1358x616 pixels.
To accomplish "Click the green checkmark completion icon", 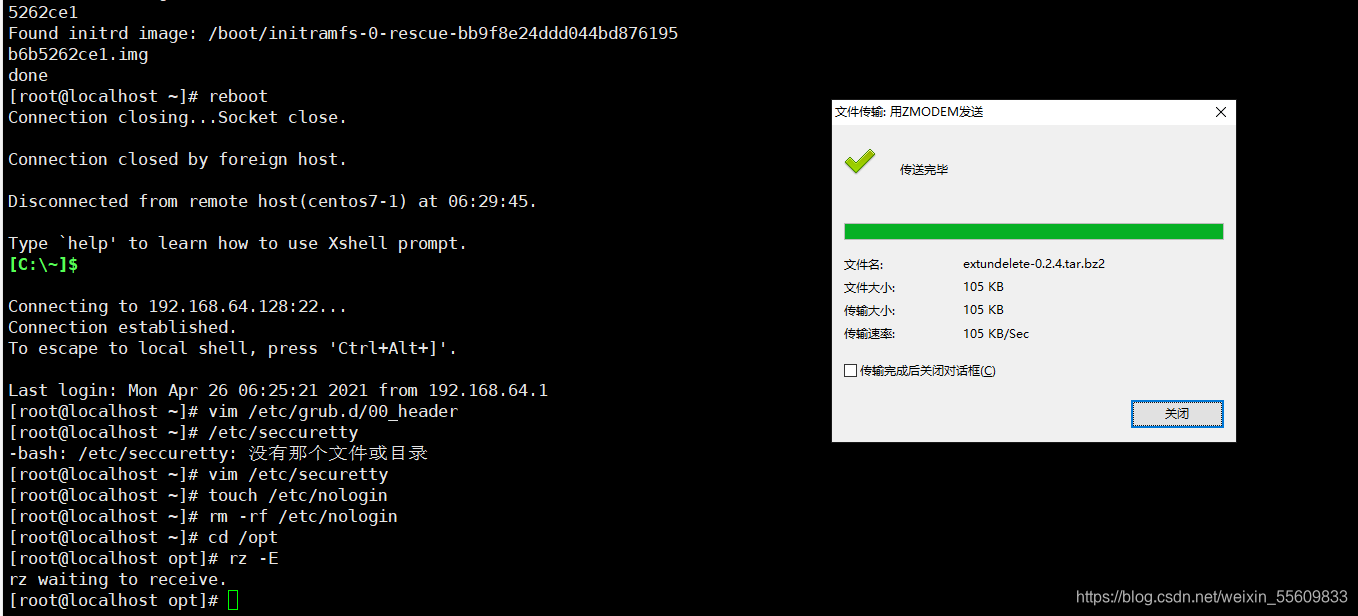I will 859,162.
